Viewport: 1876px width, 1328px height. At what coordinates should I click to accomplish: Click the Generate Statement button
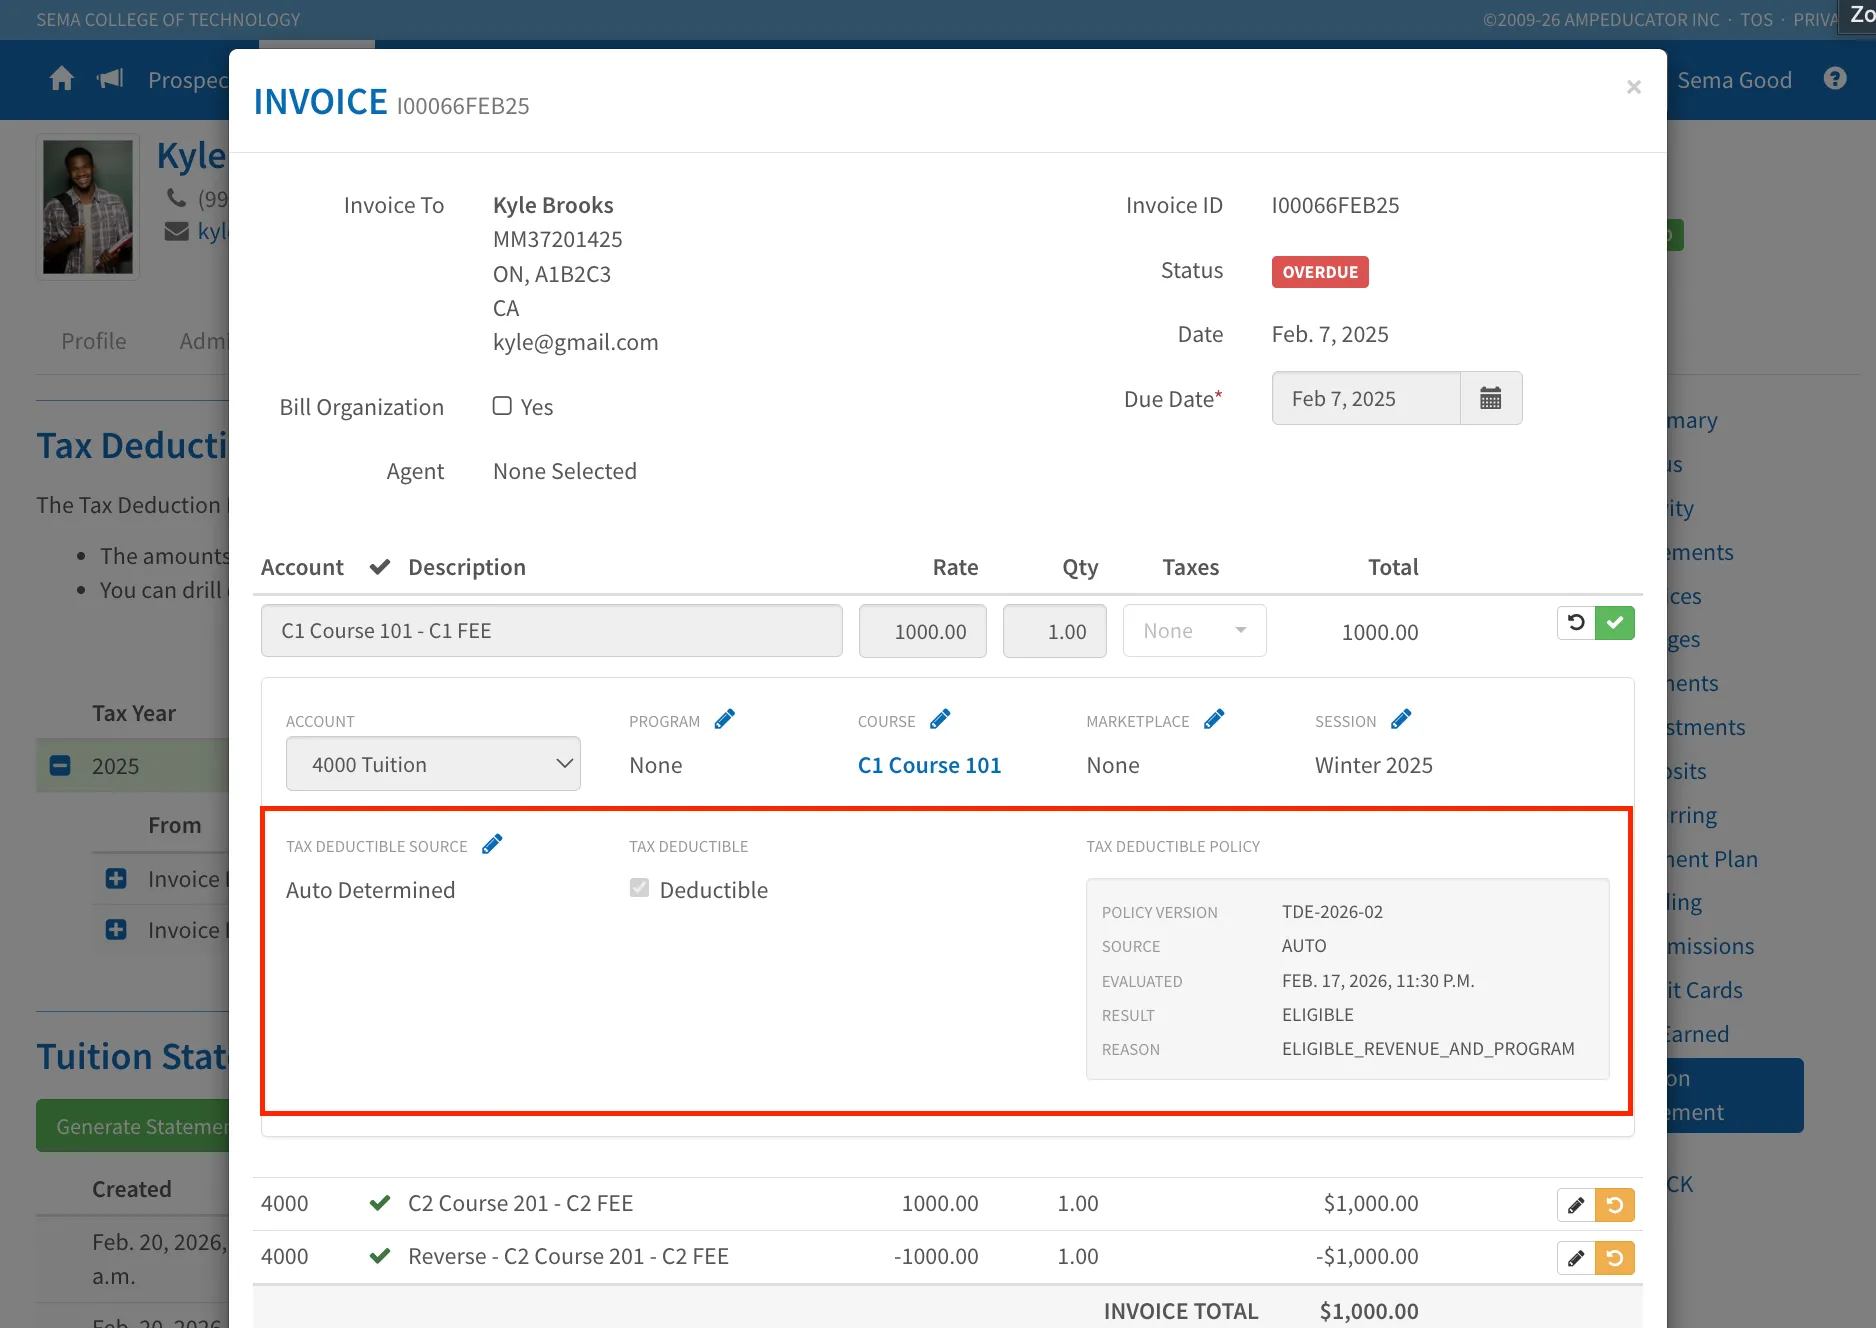133,1126
